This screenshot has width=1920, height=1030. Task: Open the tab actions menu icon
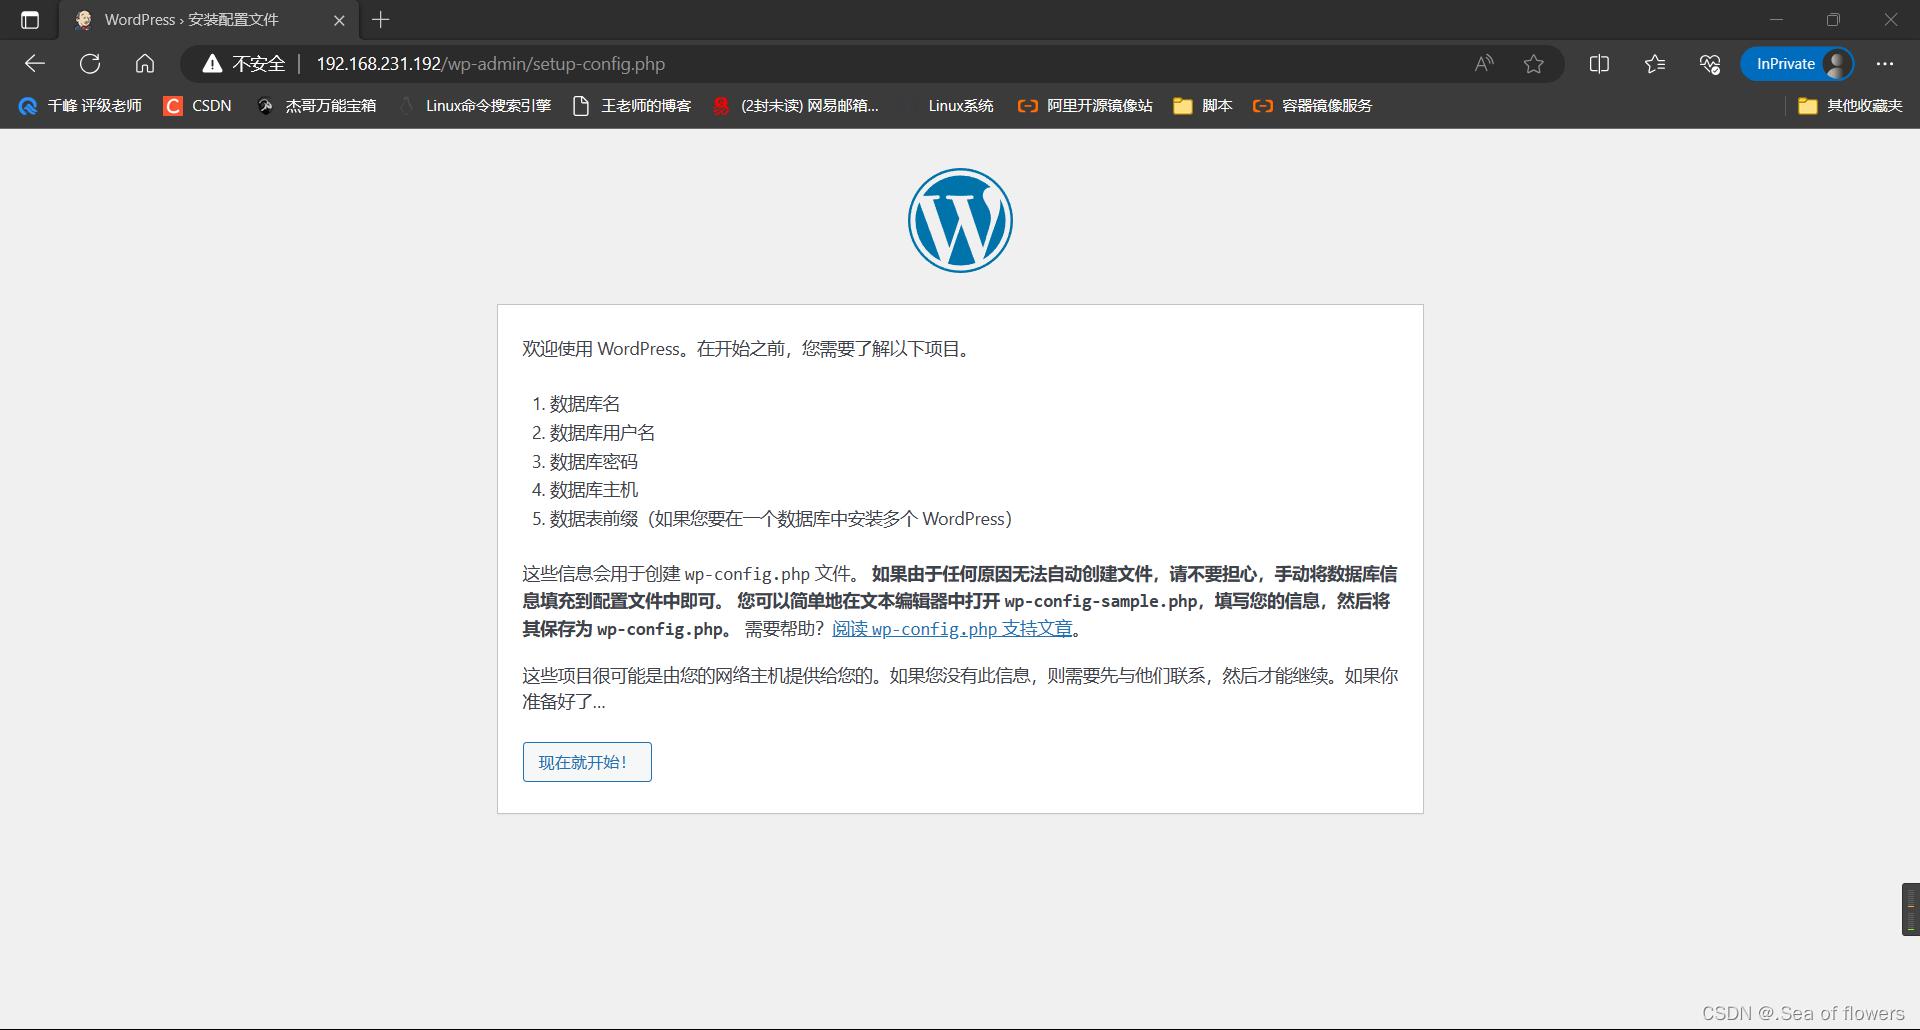(x=30, y=20)
